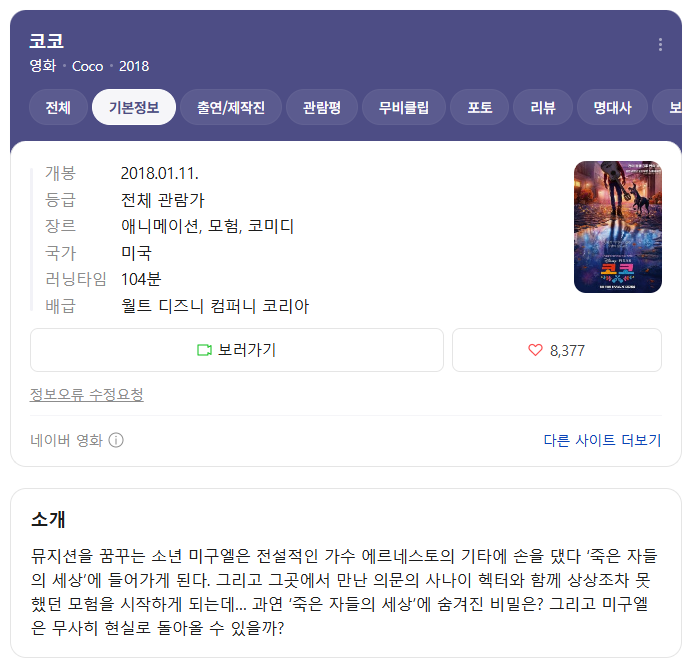Screen dimensions: 698x667
Task: Click the 네이버 영화 source label
Action: pyautogui.click(x=66, y=440)
